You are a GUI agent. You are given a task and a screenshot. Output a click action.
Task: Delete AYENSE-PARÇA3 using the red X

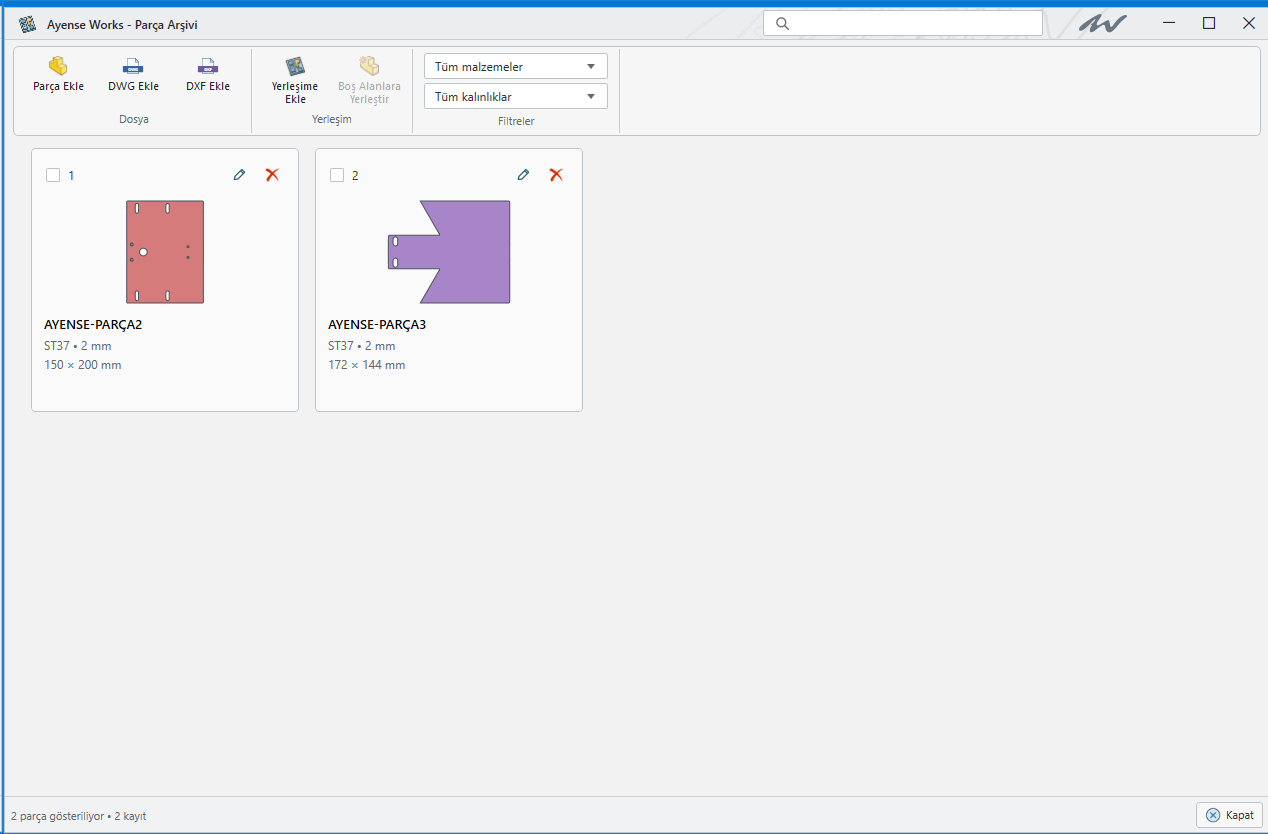tap(556, 175)
